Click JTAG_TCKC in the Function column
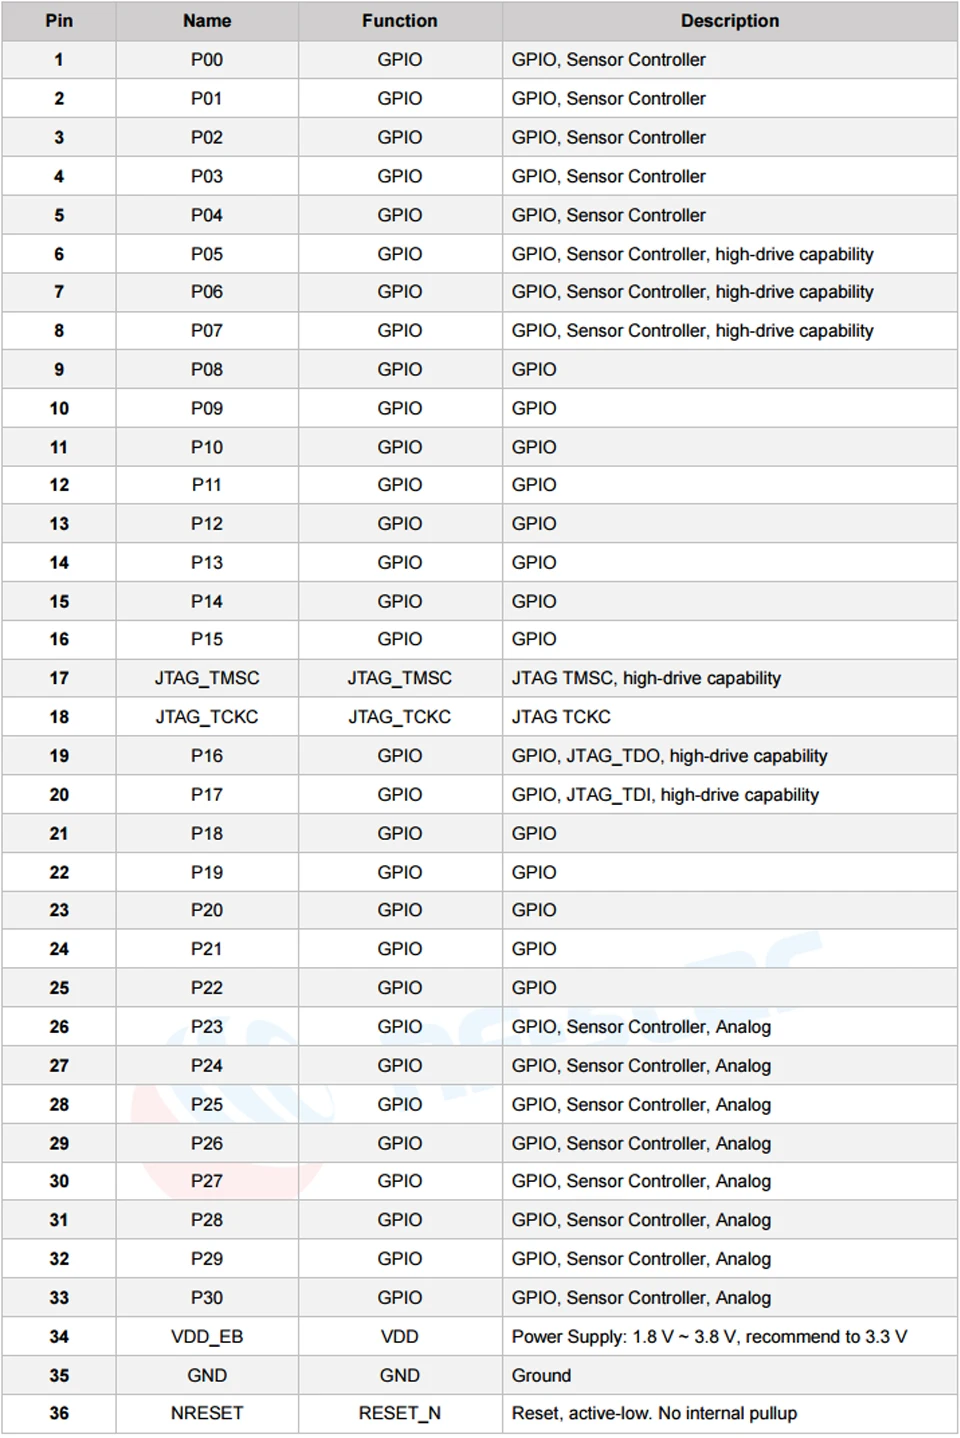960x1438 pixels. pyautogui.click(x=400, y=717)
